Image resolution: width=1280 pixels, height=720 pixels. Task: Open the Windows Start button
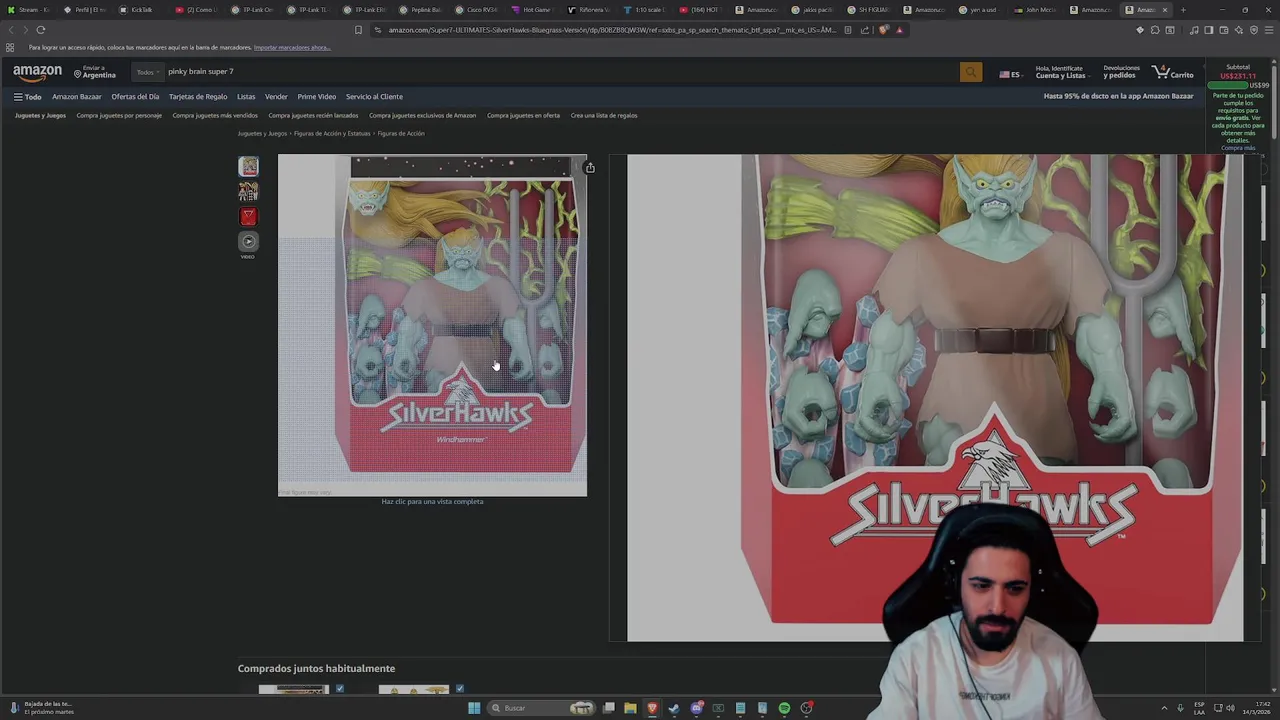[474, 708]
